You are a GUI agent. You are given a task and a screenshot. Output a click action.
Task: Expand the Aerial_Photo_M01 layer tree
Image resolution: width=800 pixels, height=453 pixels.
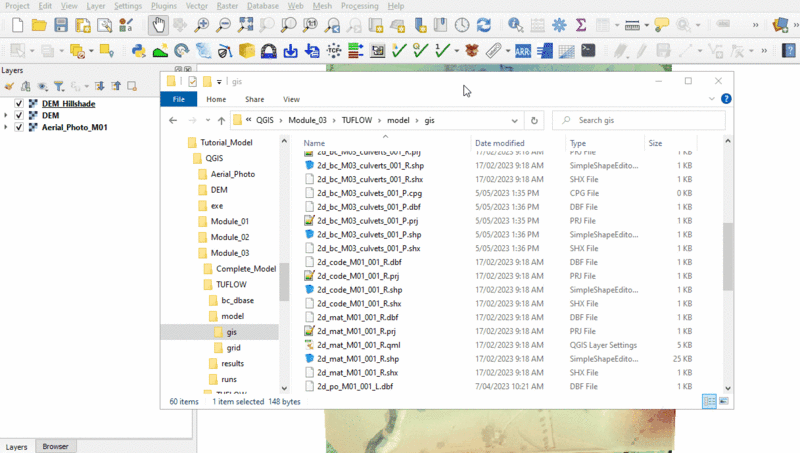pyautogui.click(x=6, y=128)
